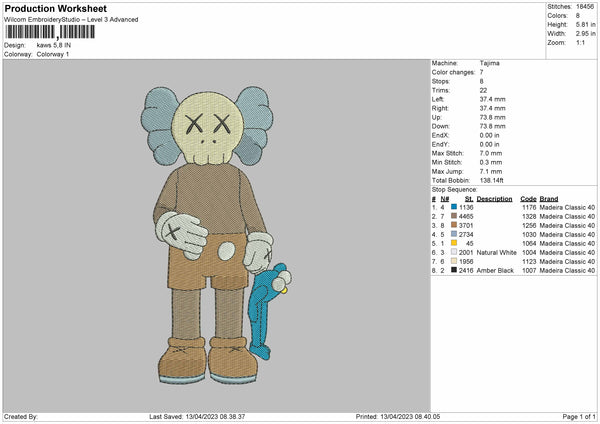
Task: Click the blue thread swatch for code 1176
Action: 454,207
